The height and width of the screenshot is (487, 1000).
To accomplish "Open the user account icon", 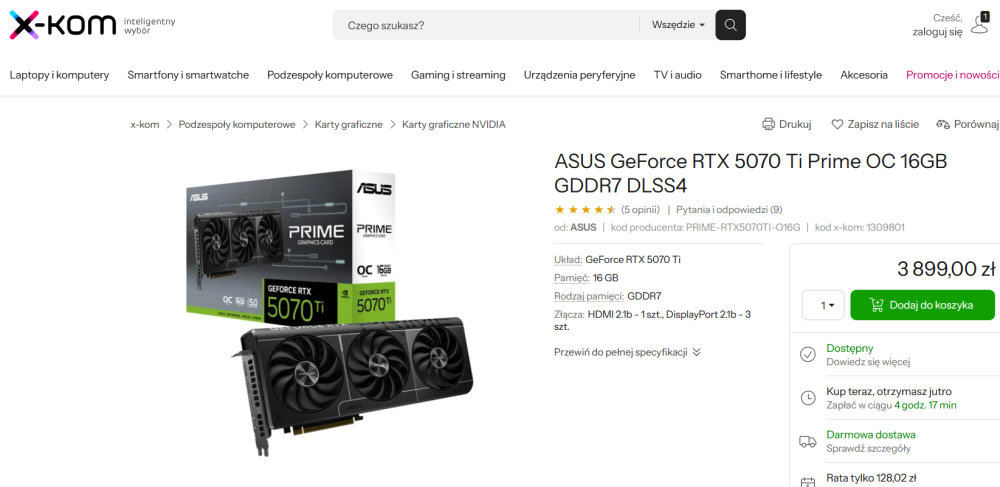I will (979, 23).
